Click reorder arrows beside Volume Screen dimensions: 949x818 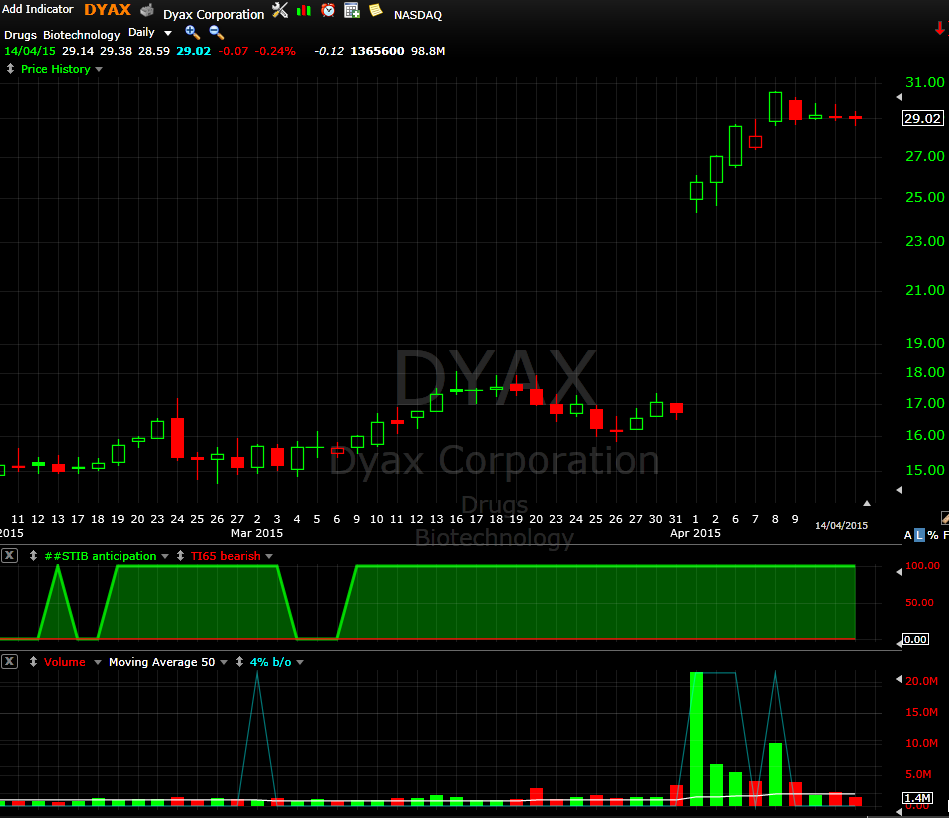(33, 661)
